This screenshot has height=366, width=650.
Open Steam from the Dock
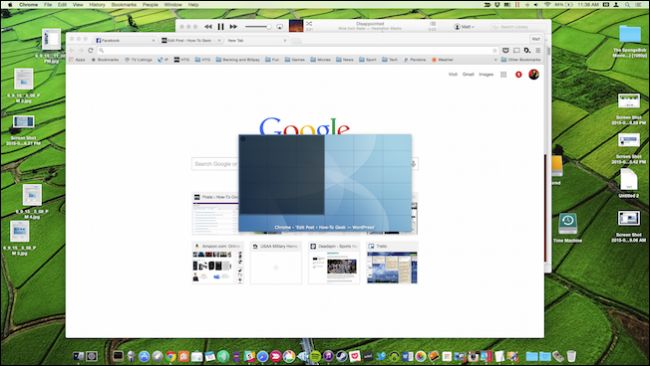coord(342,356)
